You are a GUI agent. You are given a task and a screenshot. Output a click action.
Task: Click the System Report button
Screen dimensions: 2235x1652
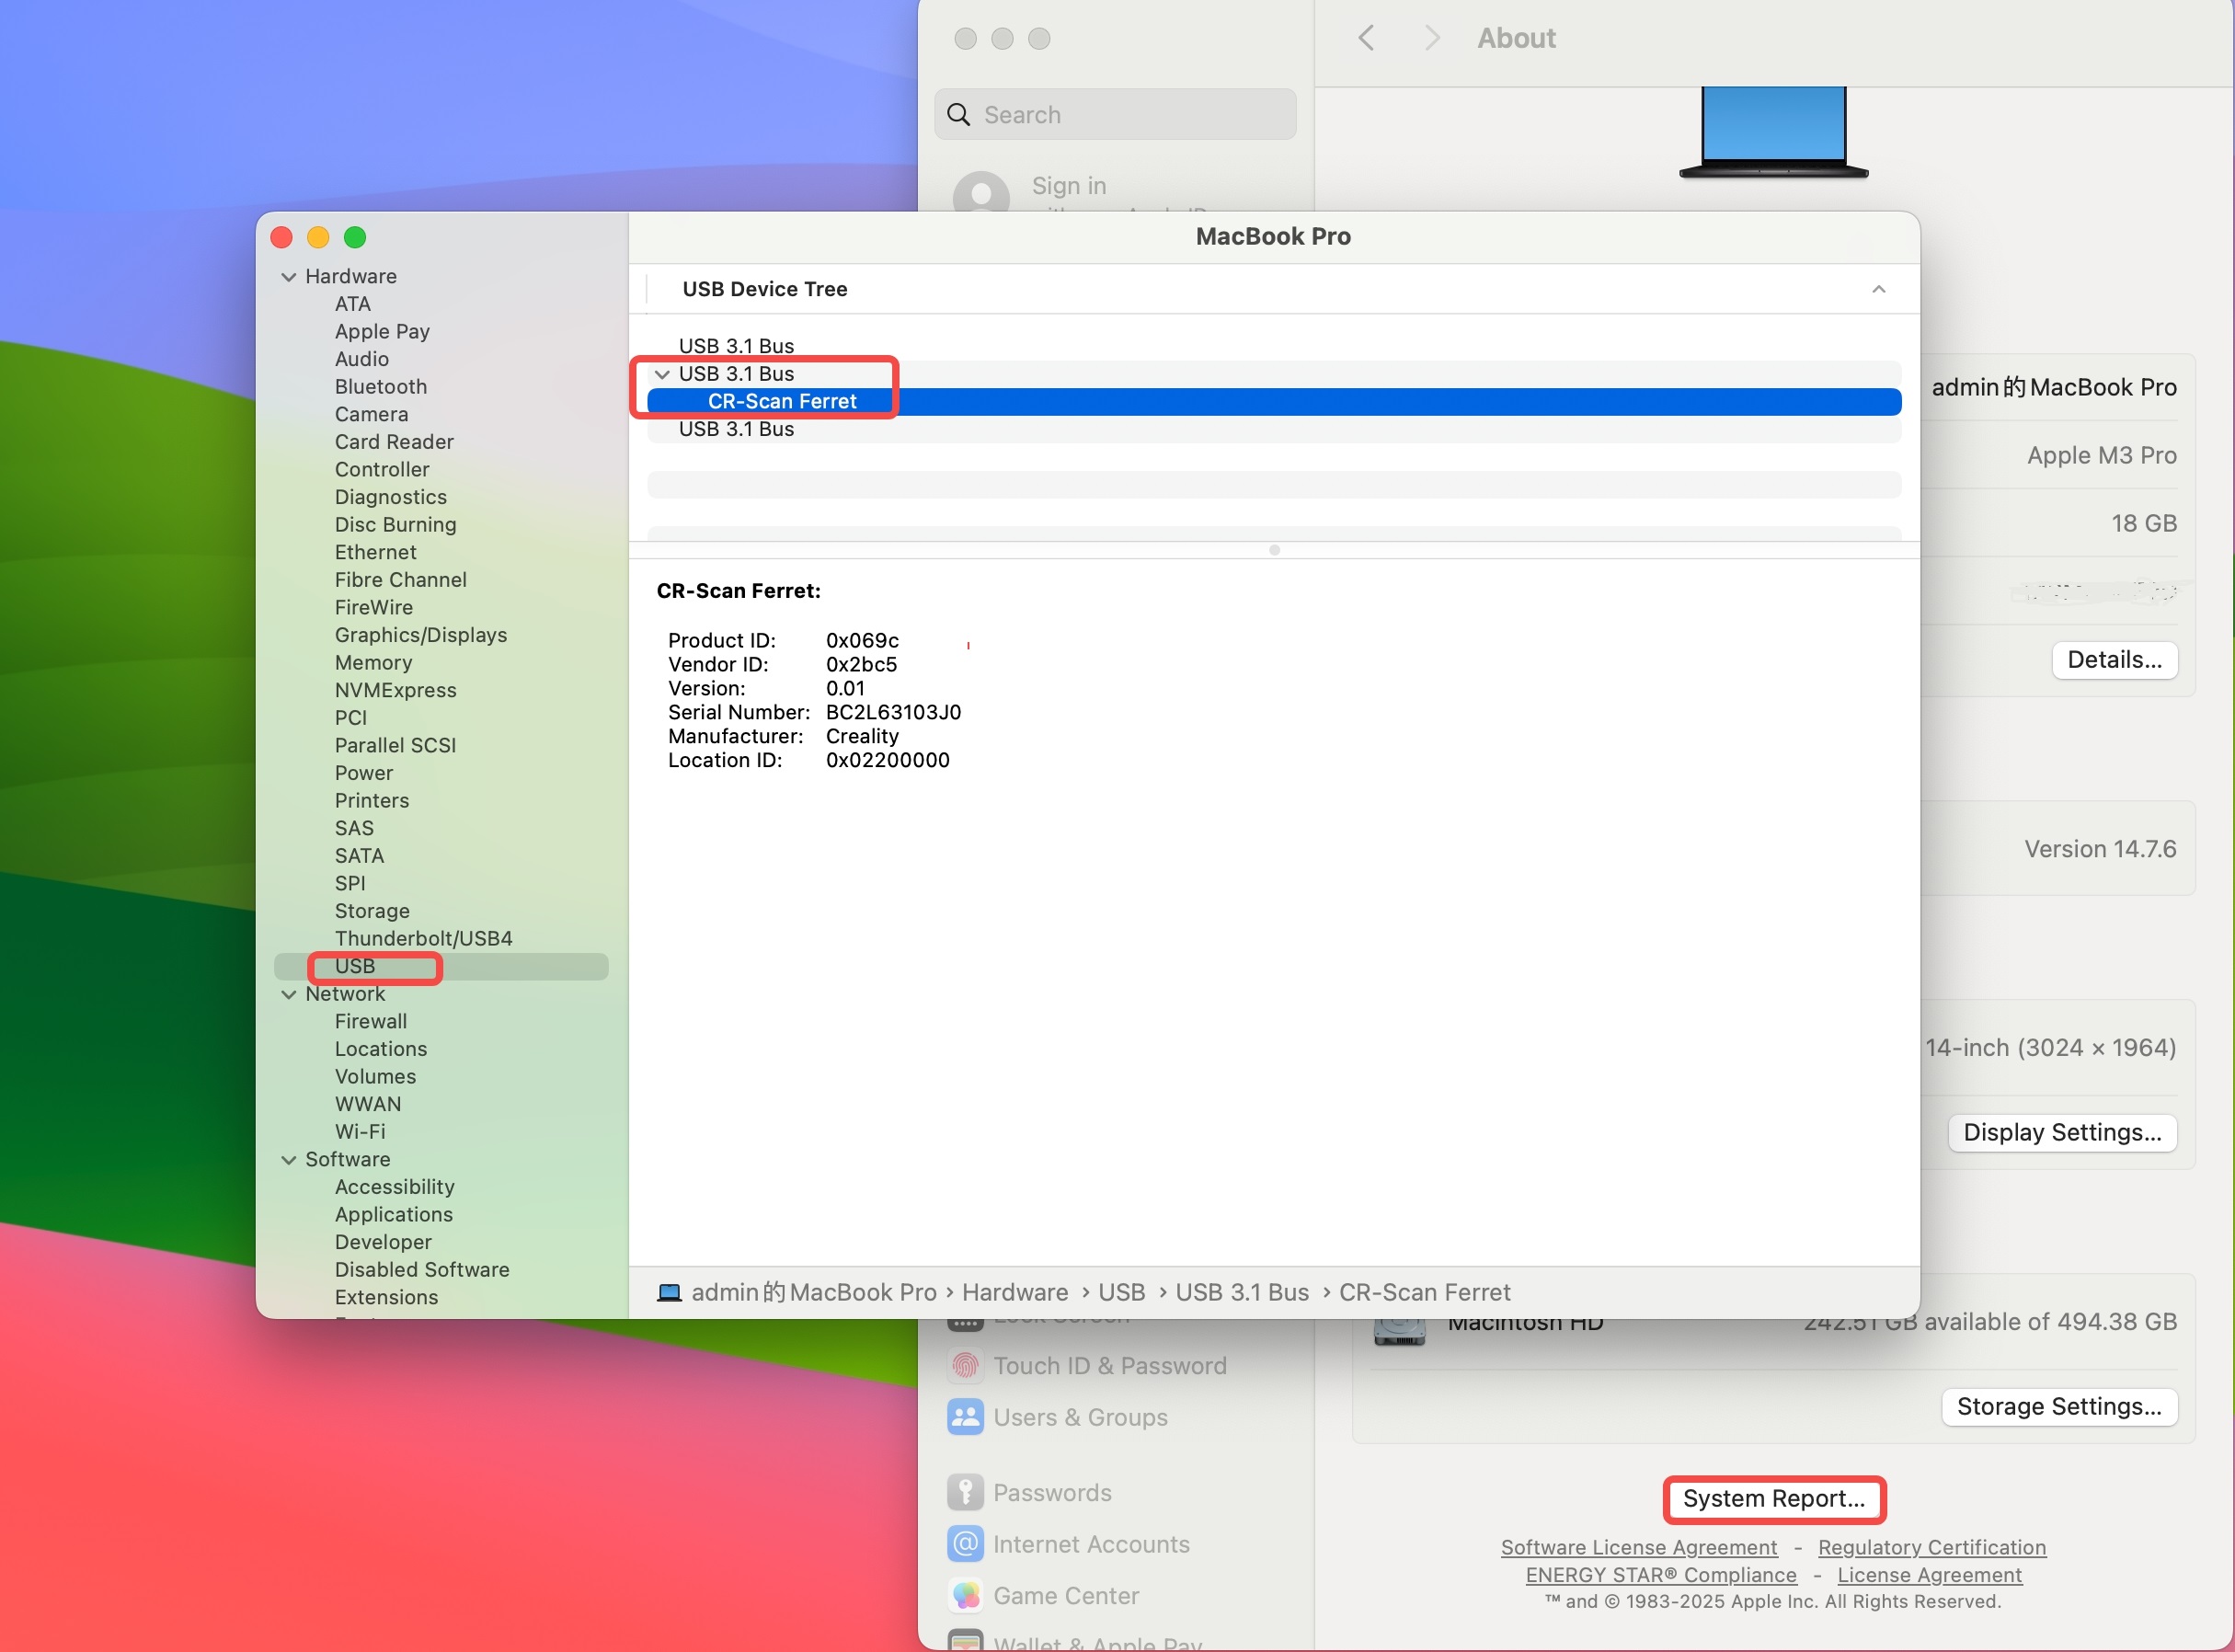click(1773, 1499)
